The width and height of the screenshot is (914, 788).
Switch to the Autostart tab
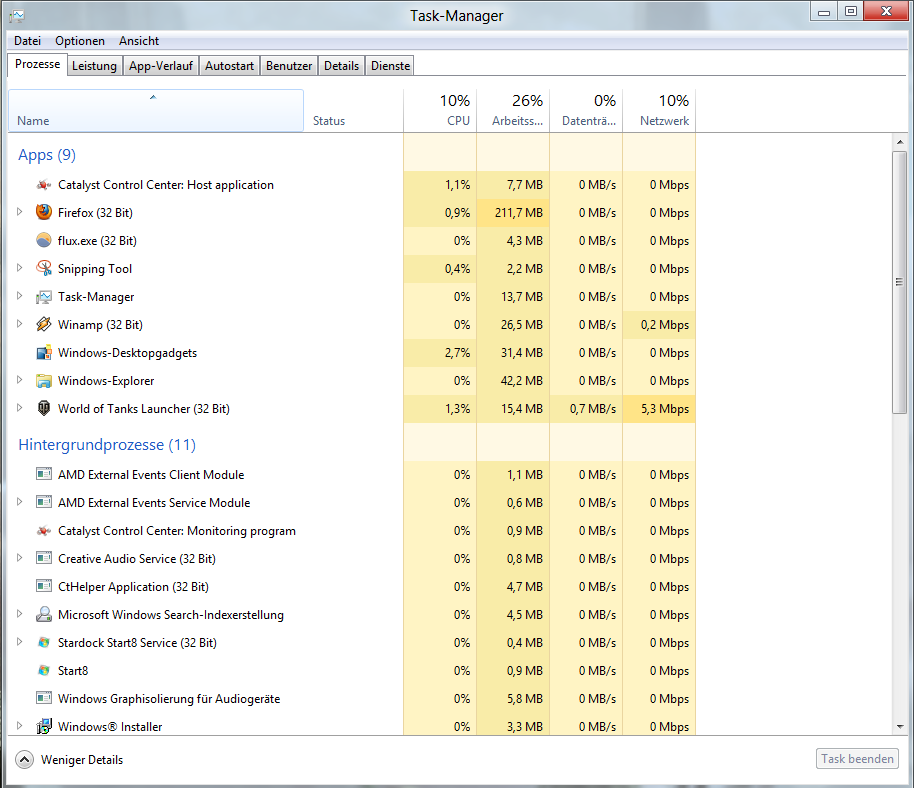tap(230, 66)
